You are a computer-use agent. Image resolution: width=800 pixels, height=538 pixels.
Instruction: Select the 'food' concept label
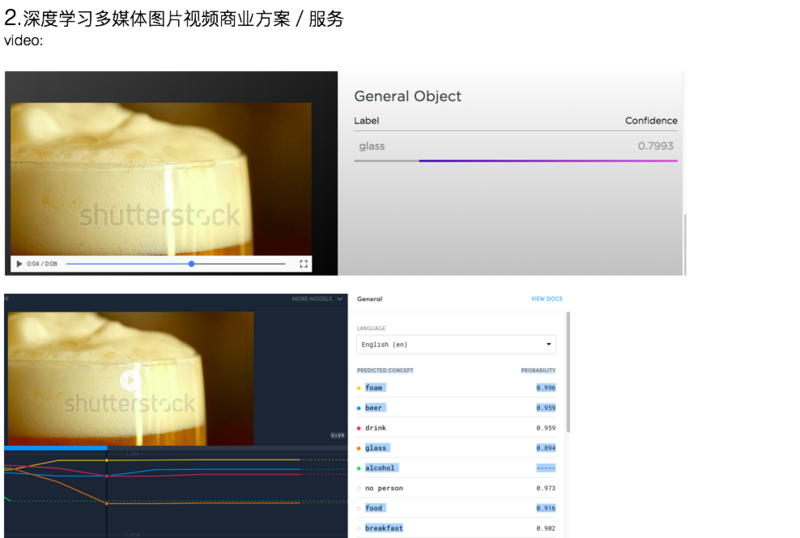374,508
